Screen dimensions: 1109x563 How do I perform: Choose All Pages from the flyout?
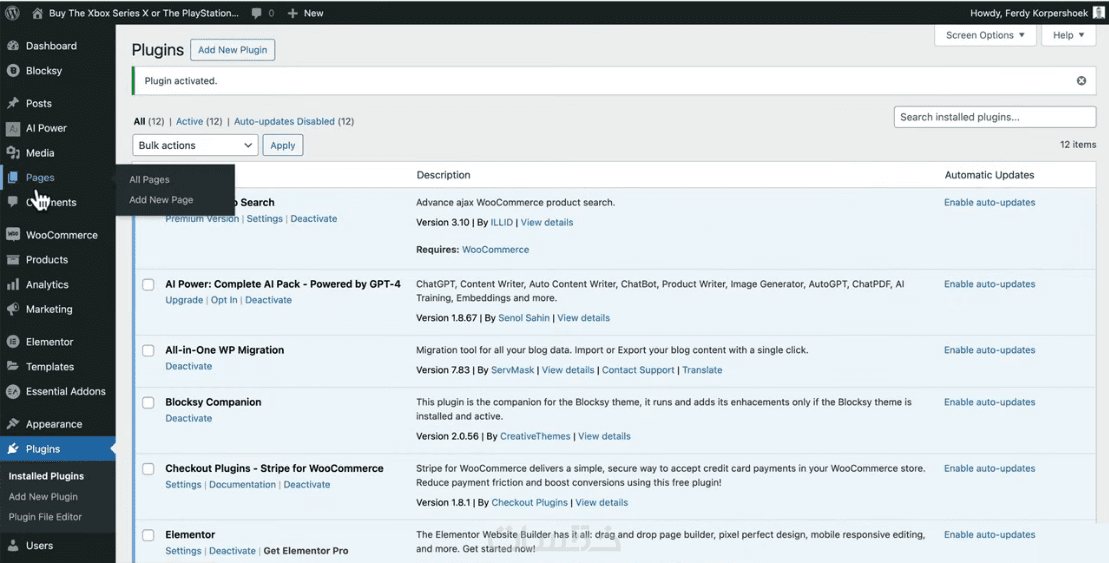tap(149, 180)
